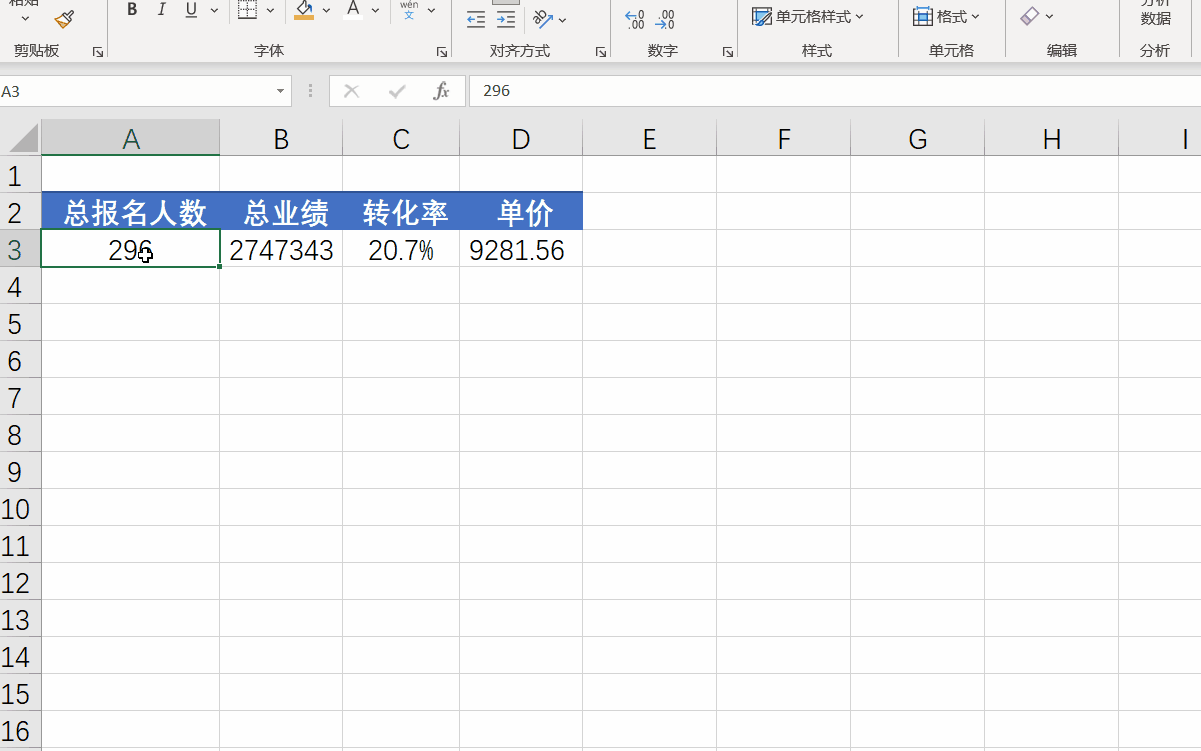
Task: Select column G header
Action: [x=918, y=139]
